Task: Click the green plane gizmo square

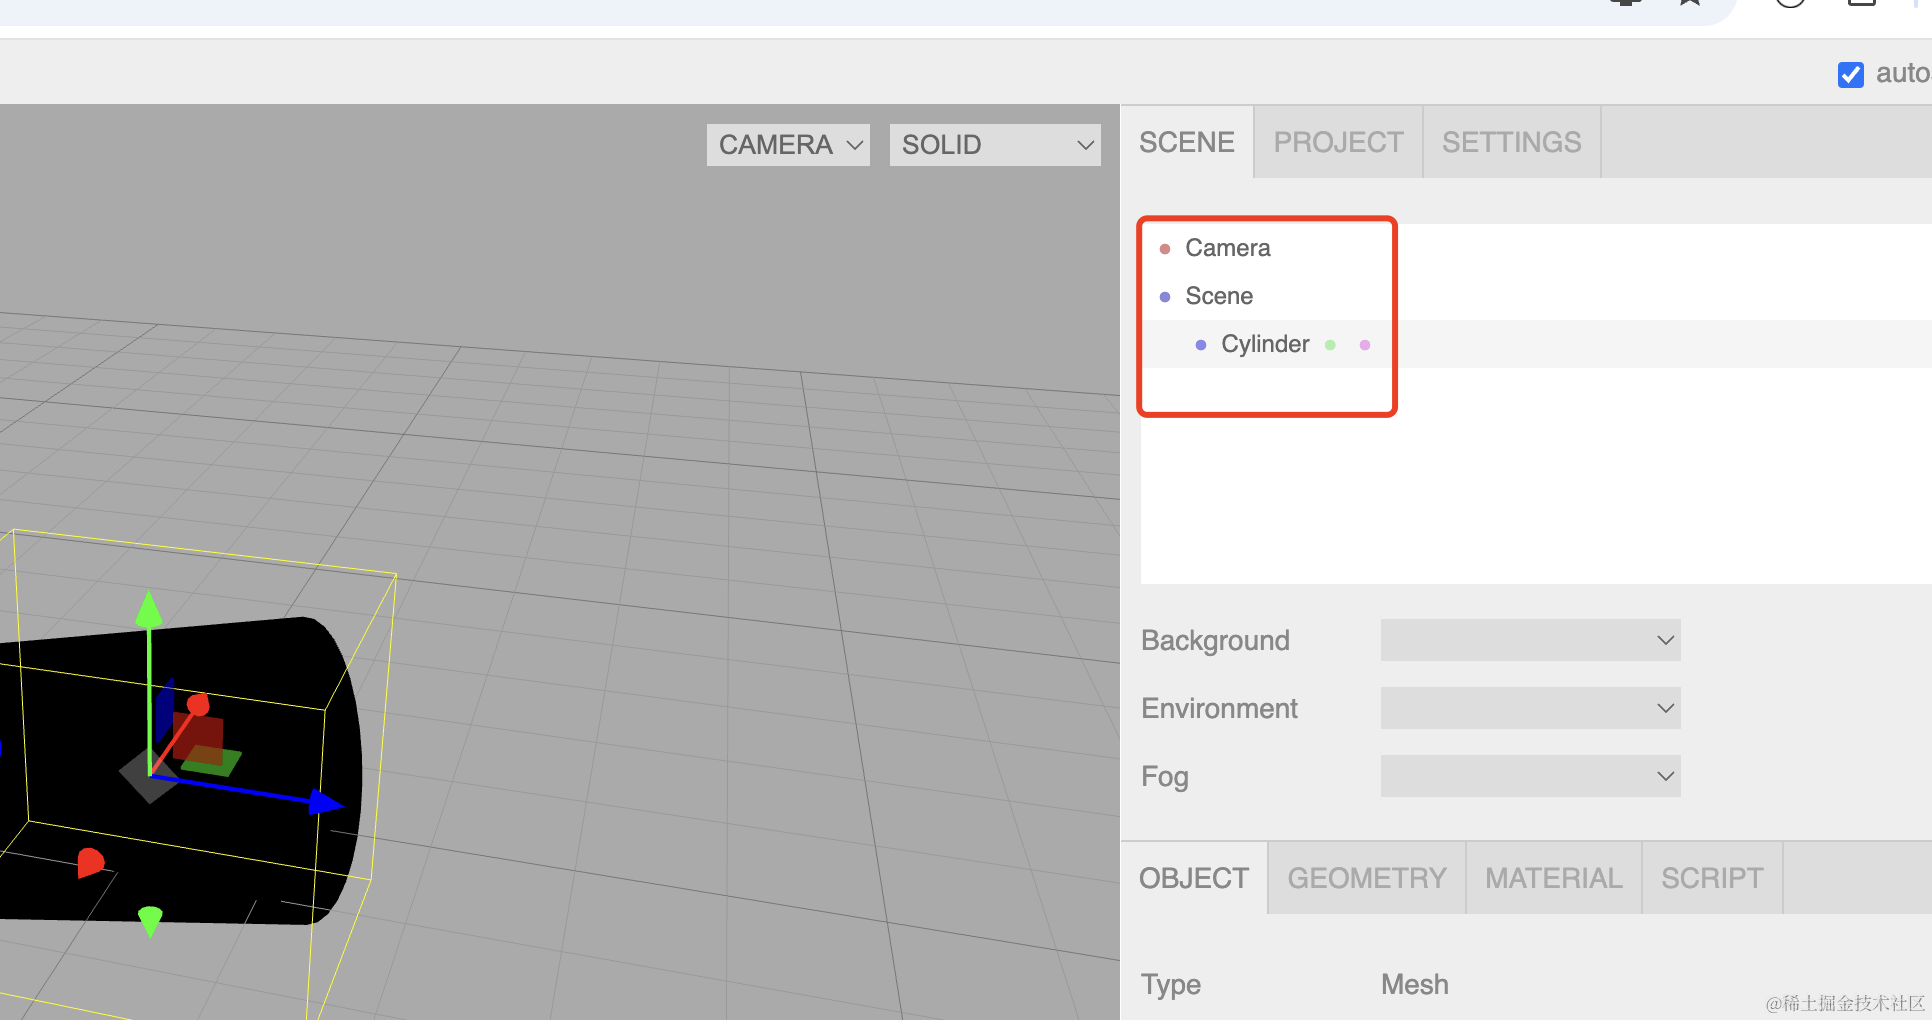Action: pos(212,762)
